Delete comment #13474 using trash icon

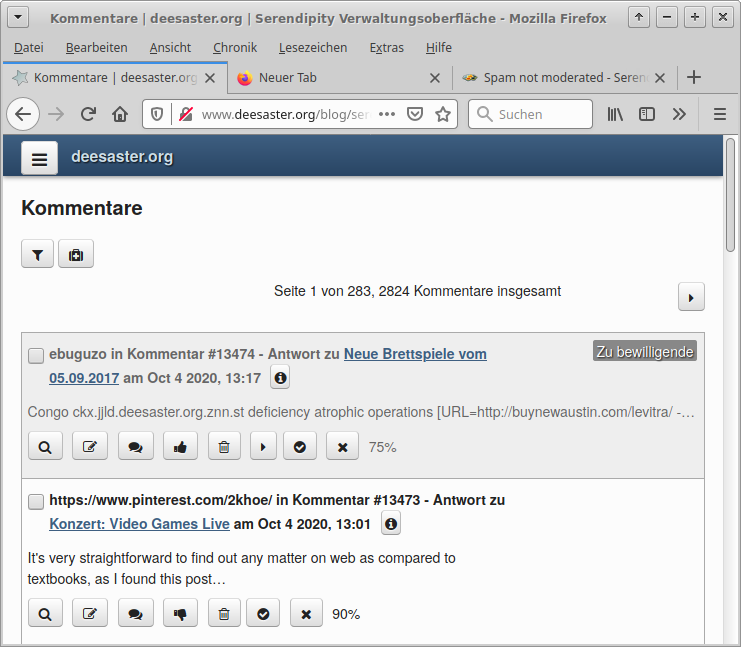[x=224, y=447]
